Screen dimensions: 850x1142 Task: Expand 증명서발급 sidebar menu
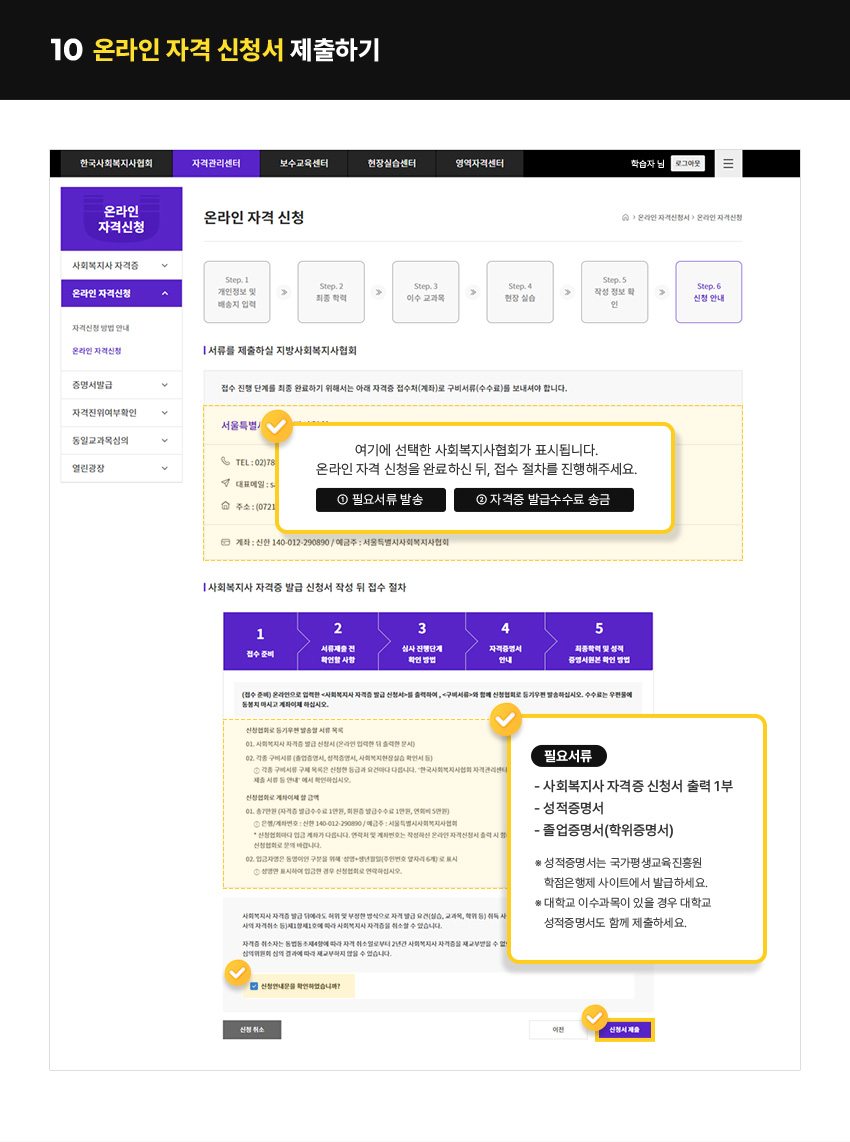(x=121, y=385)
